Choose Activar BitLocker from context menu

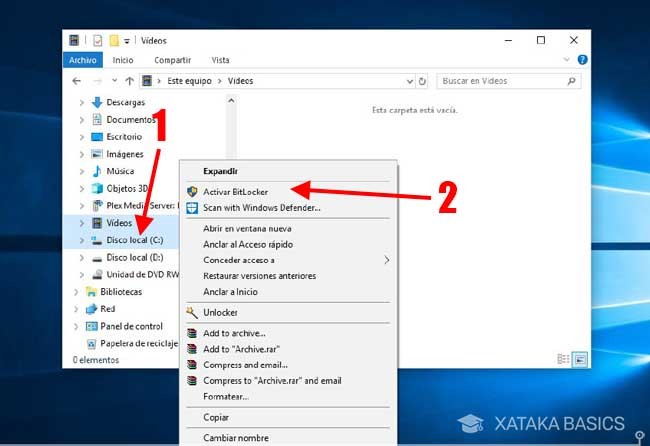click(x=289, y=191)
